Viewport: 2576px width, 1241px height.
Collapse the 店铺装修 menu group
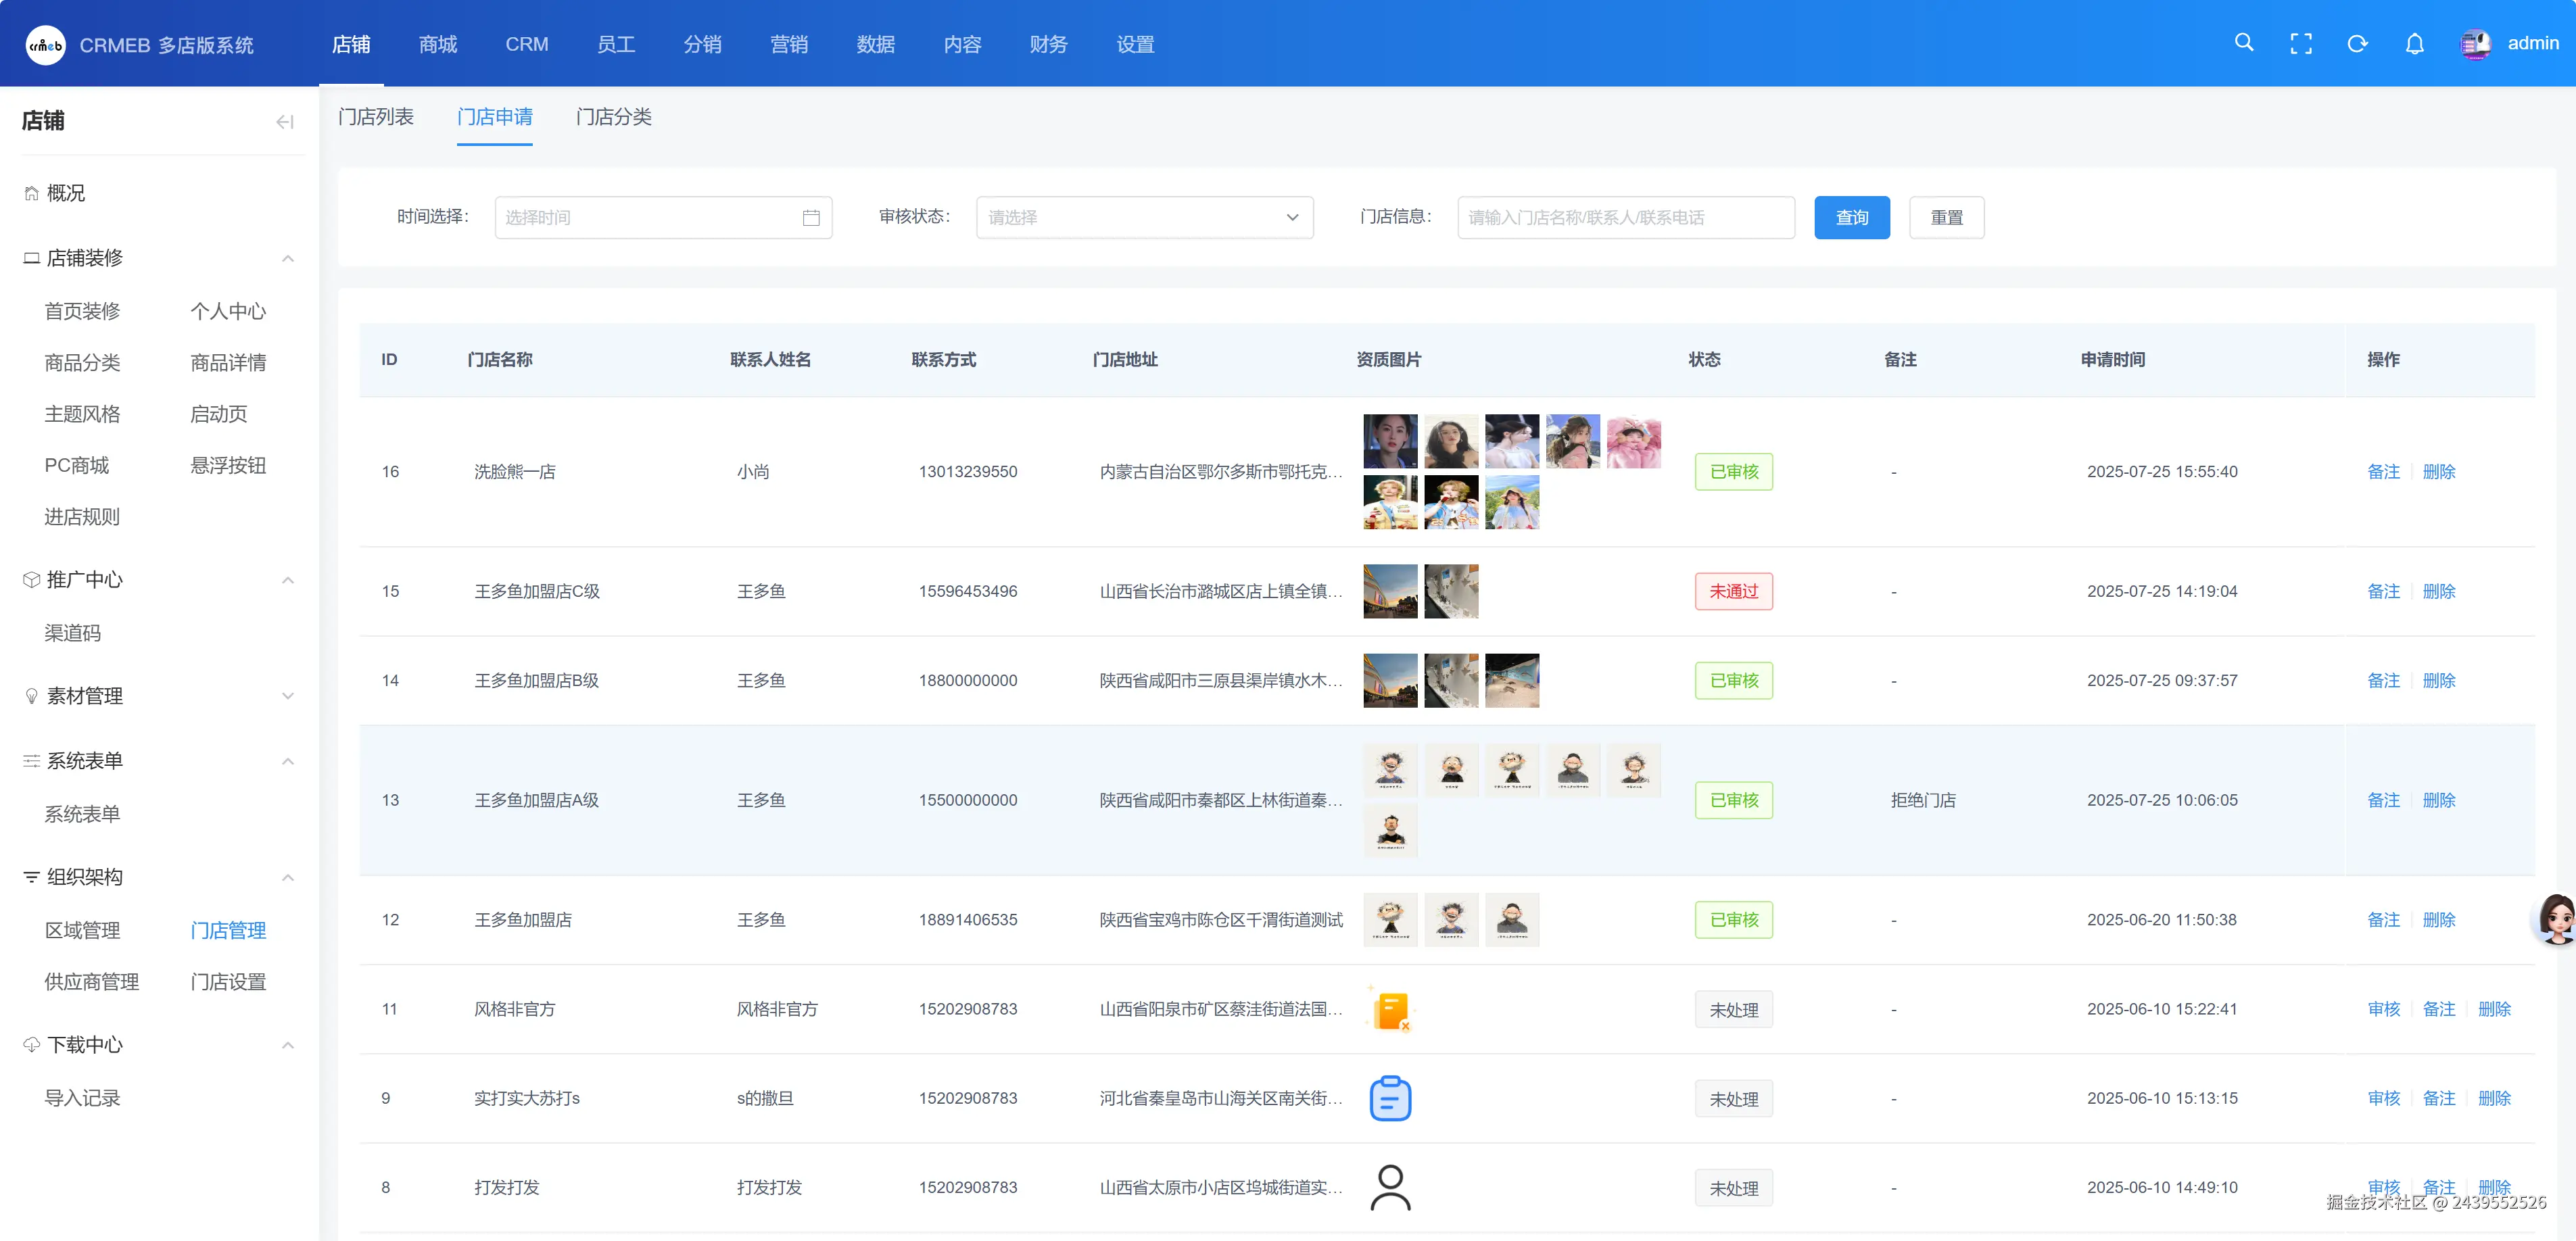[288, 259]
